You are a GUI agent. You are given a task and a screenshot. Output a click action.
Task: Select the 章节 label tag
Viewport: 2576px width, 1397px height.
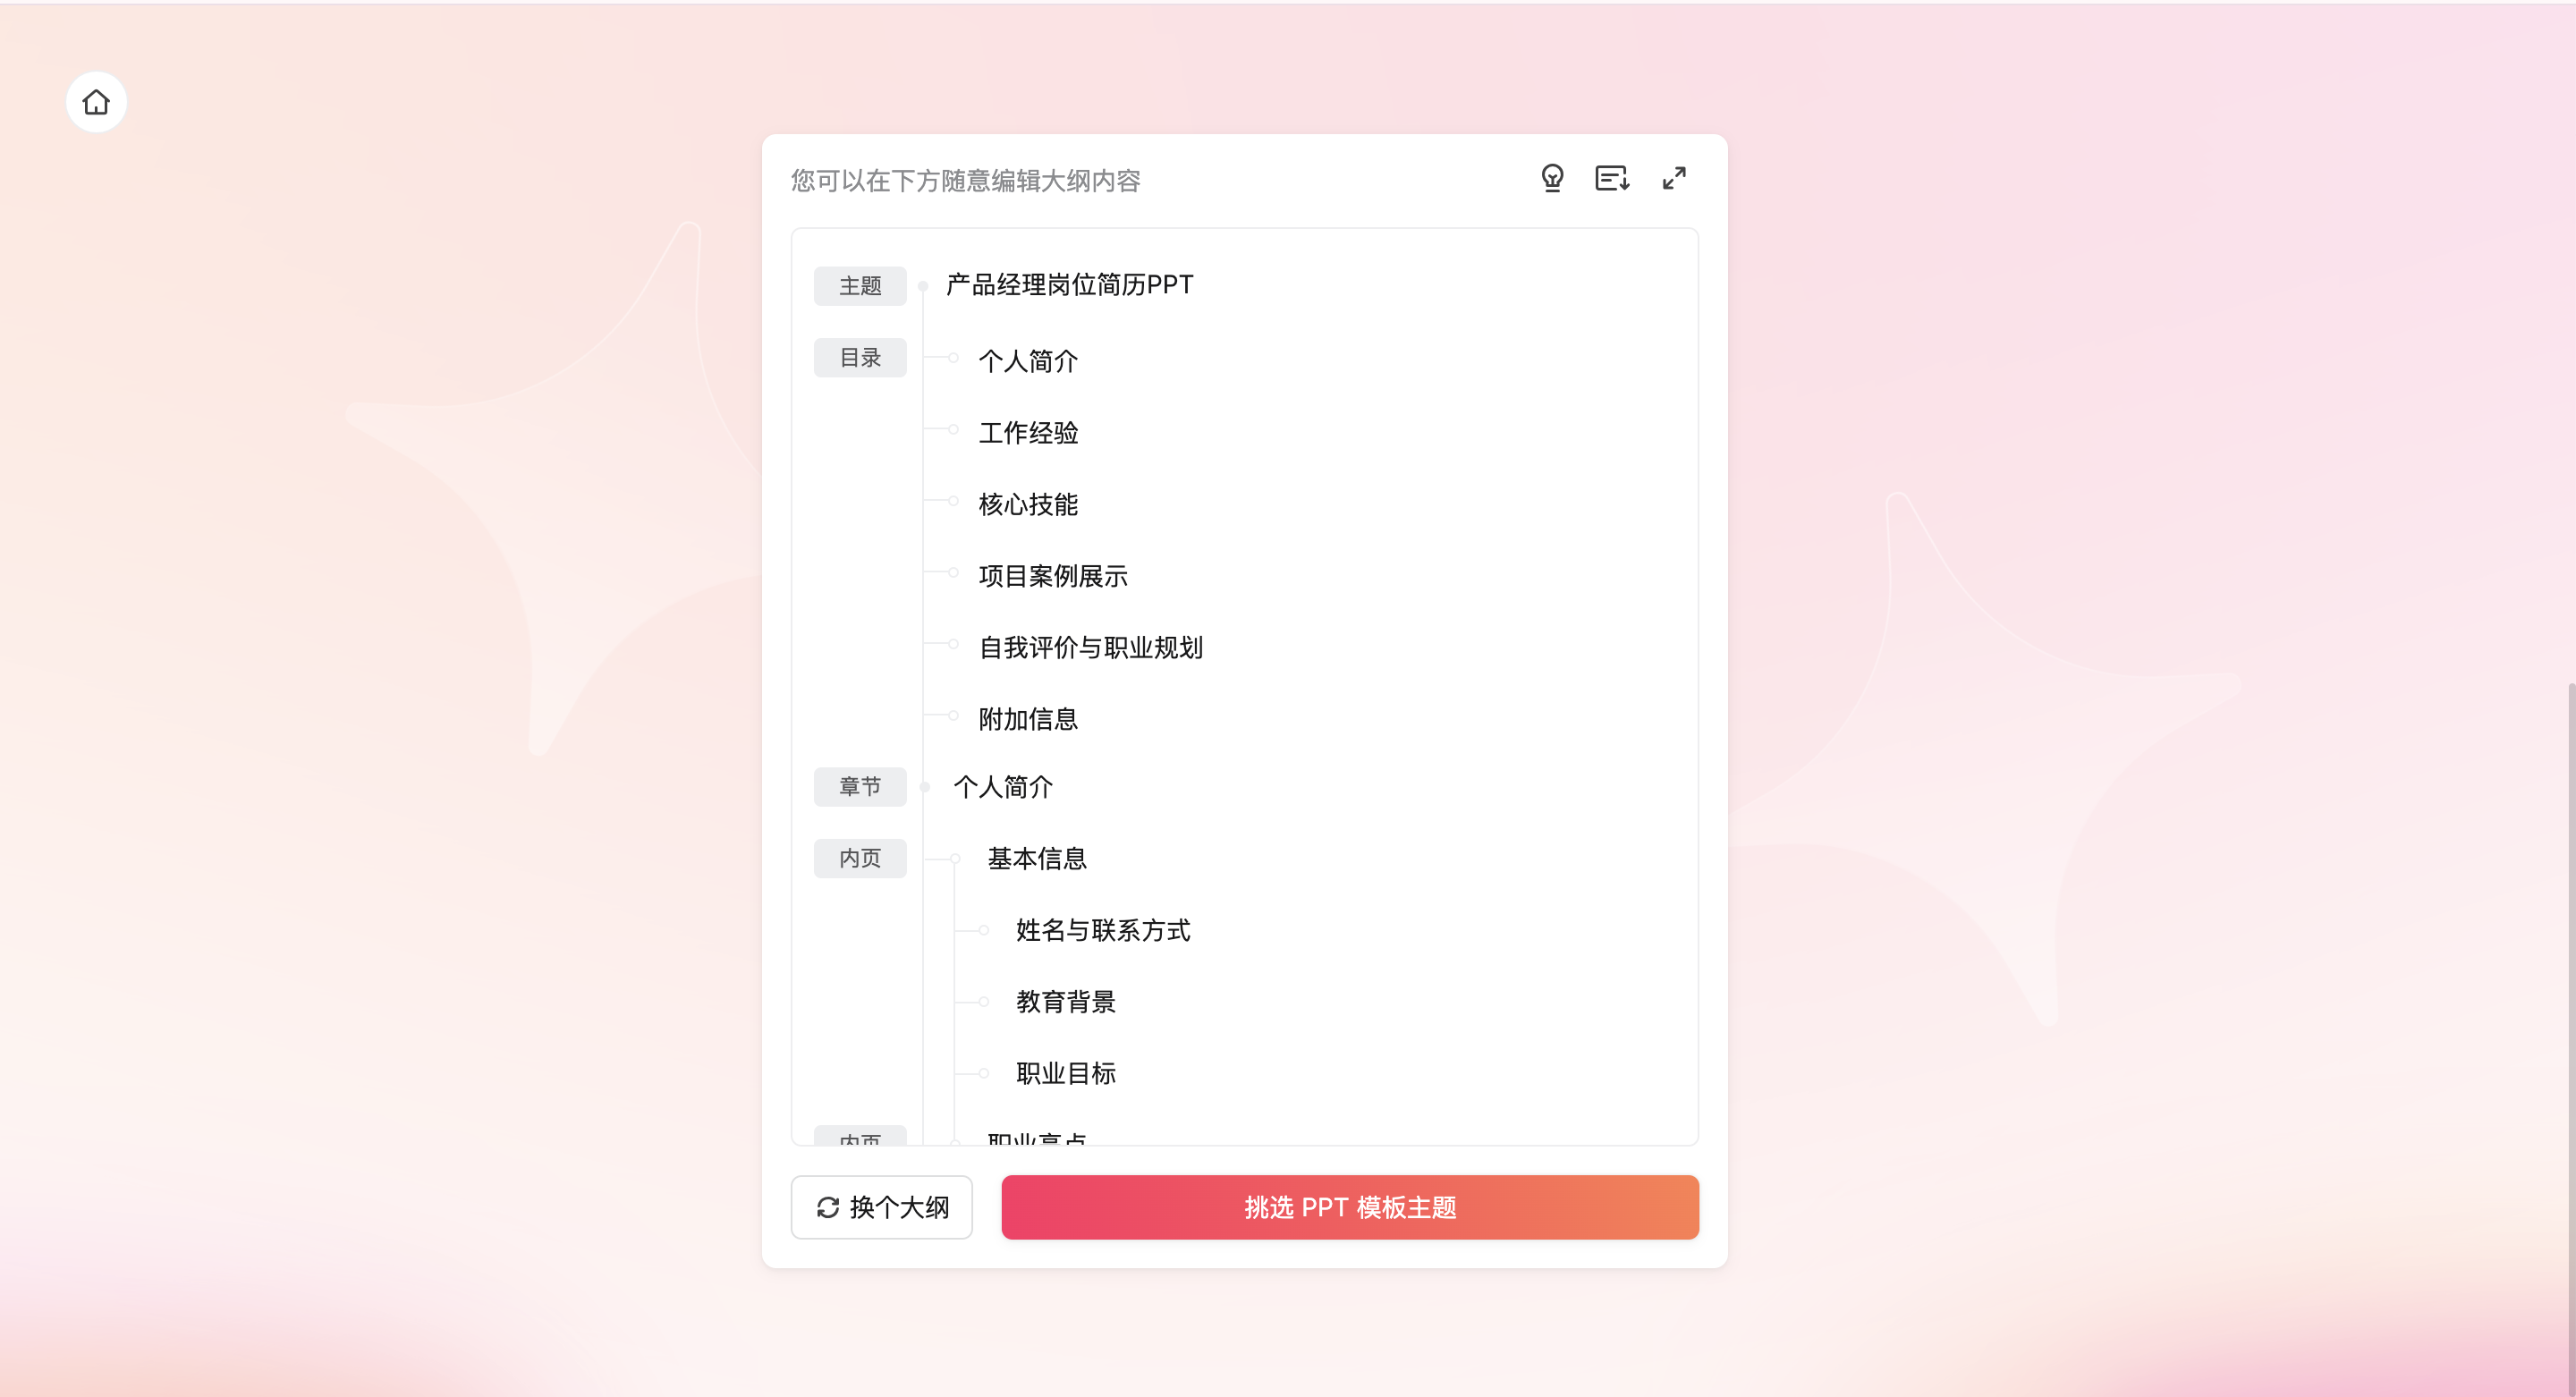click(x=860, y=787)
